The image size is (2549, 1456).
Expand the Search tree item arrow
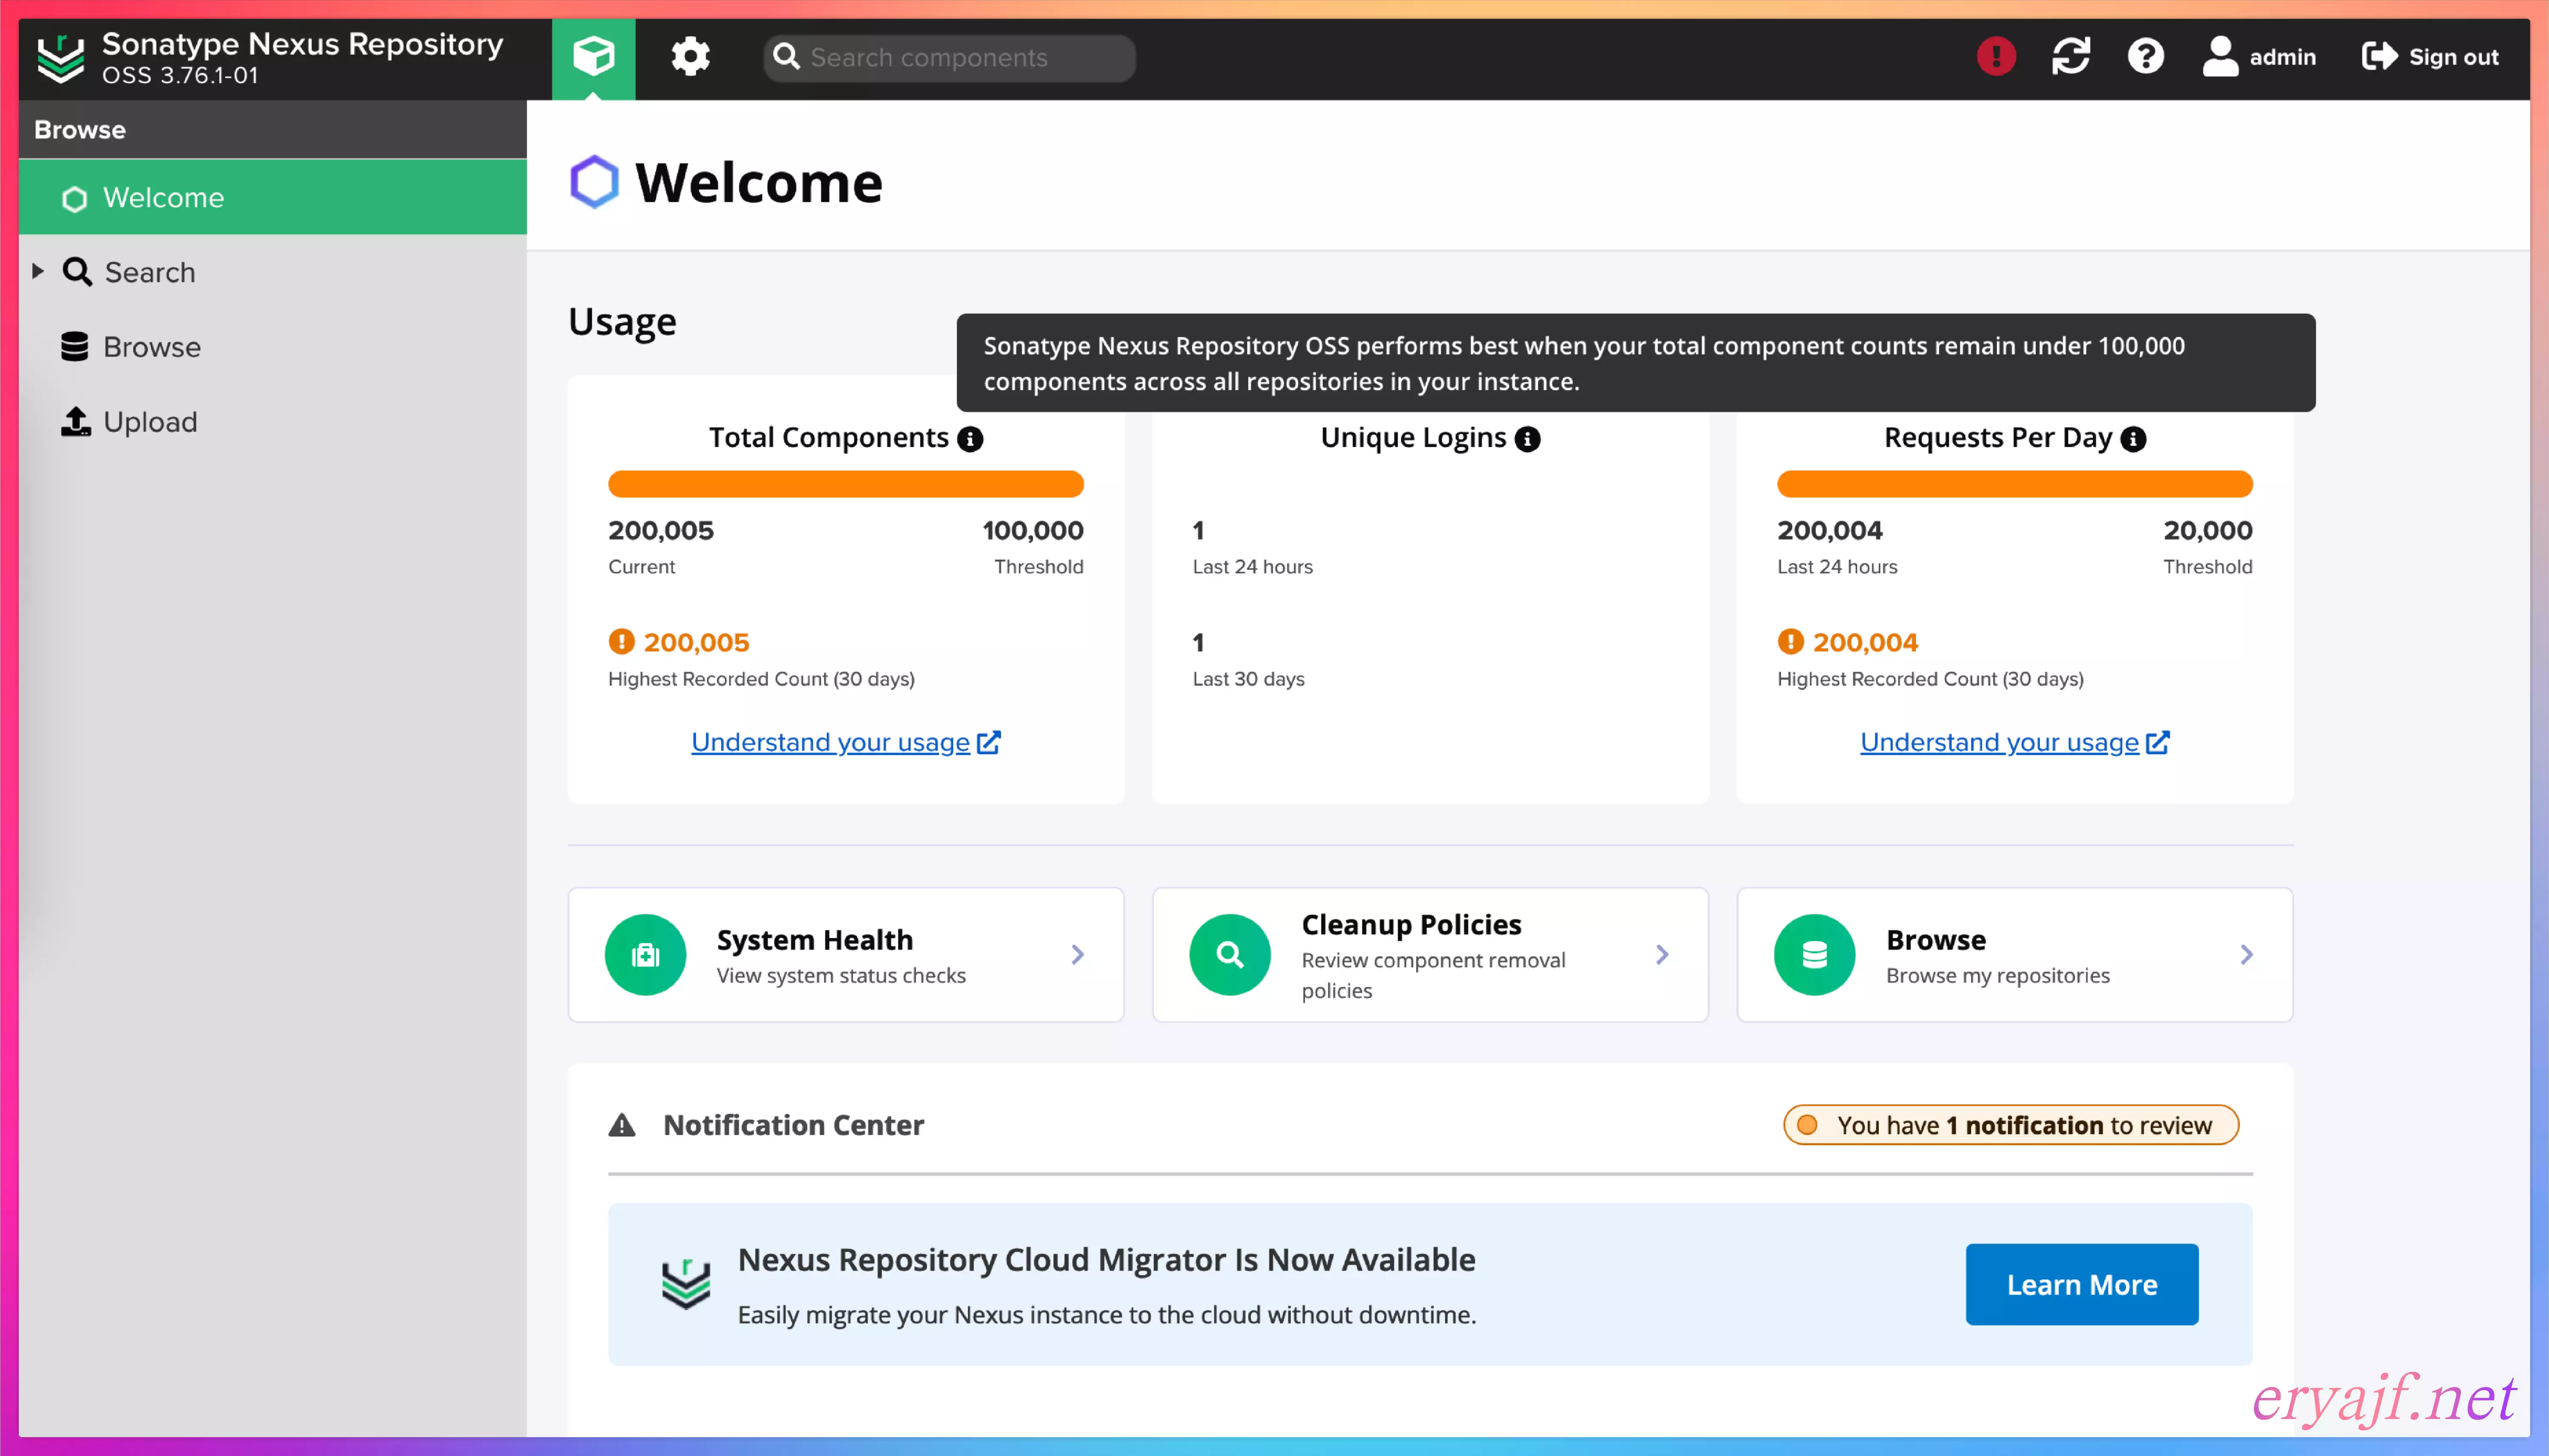pyautogui.click(x=38, y=271)
